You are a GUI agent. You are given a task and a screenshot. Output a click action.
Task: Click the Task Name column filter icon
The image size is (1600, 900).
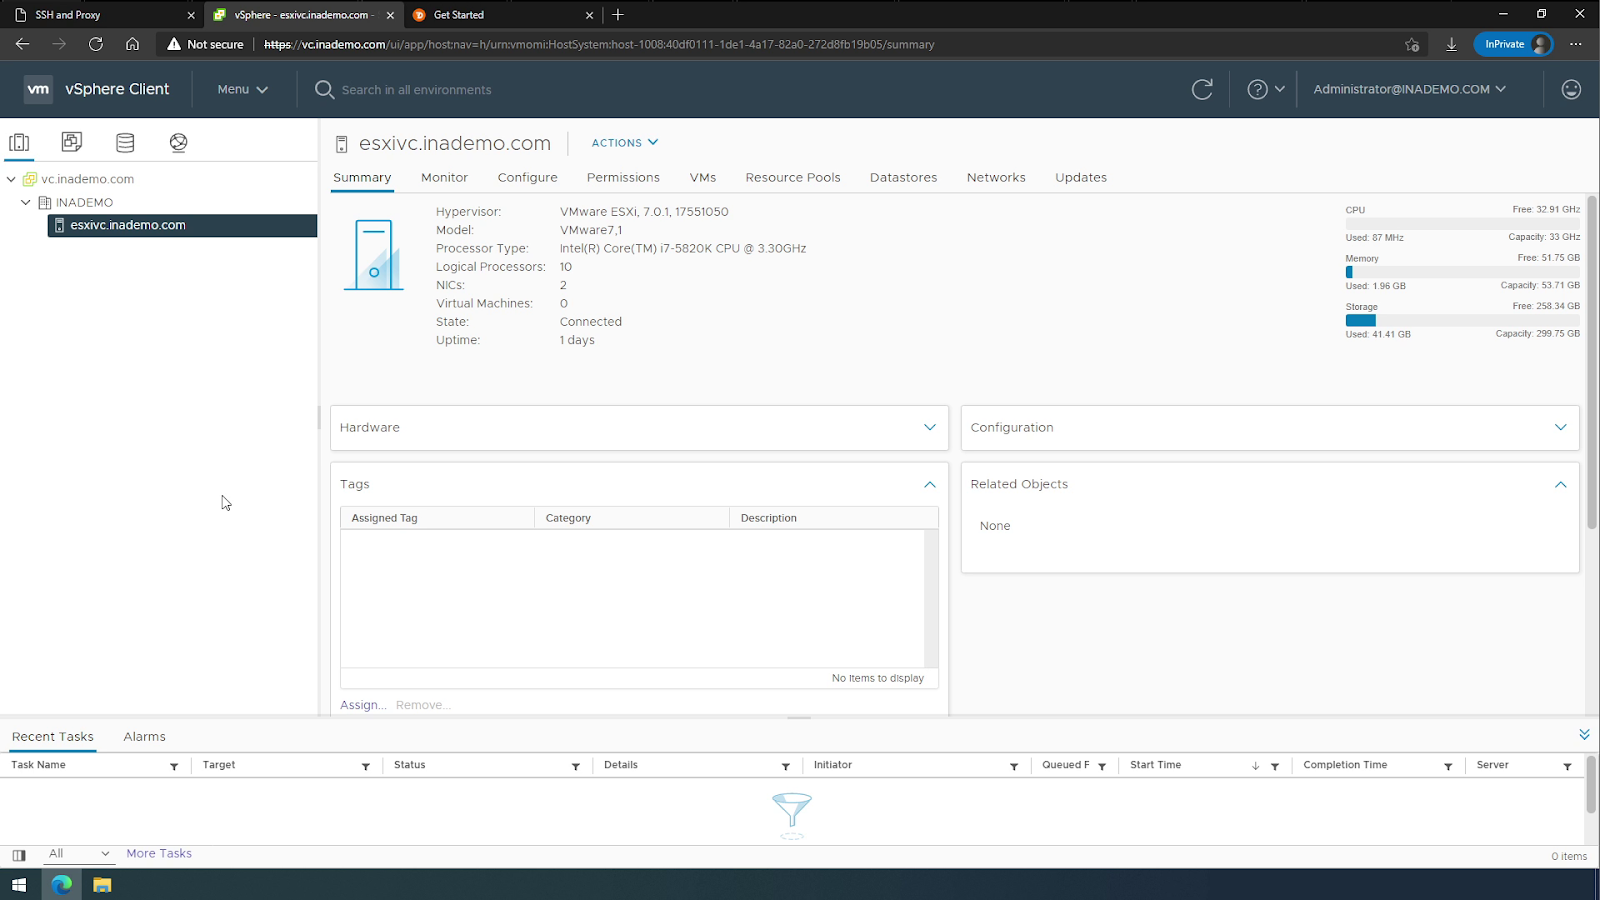click(x=174, y=766)
